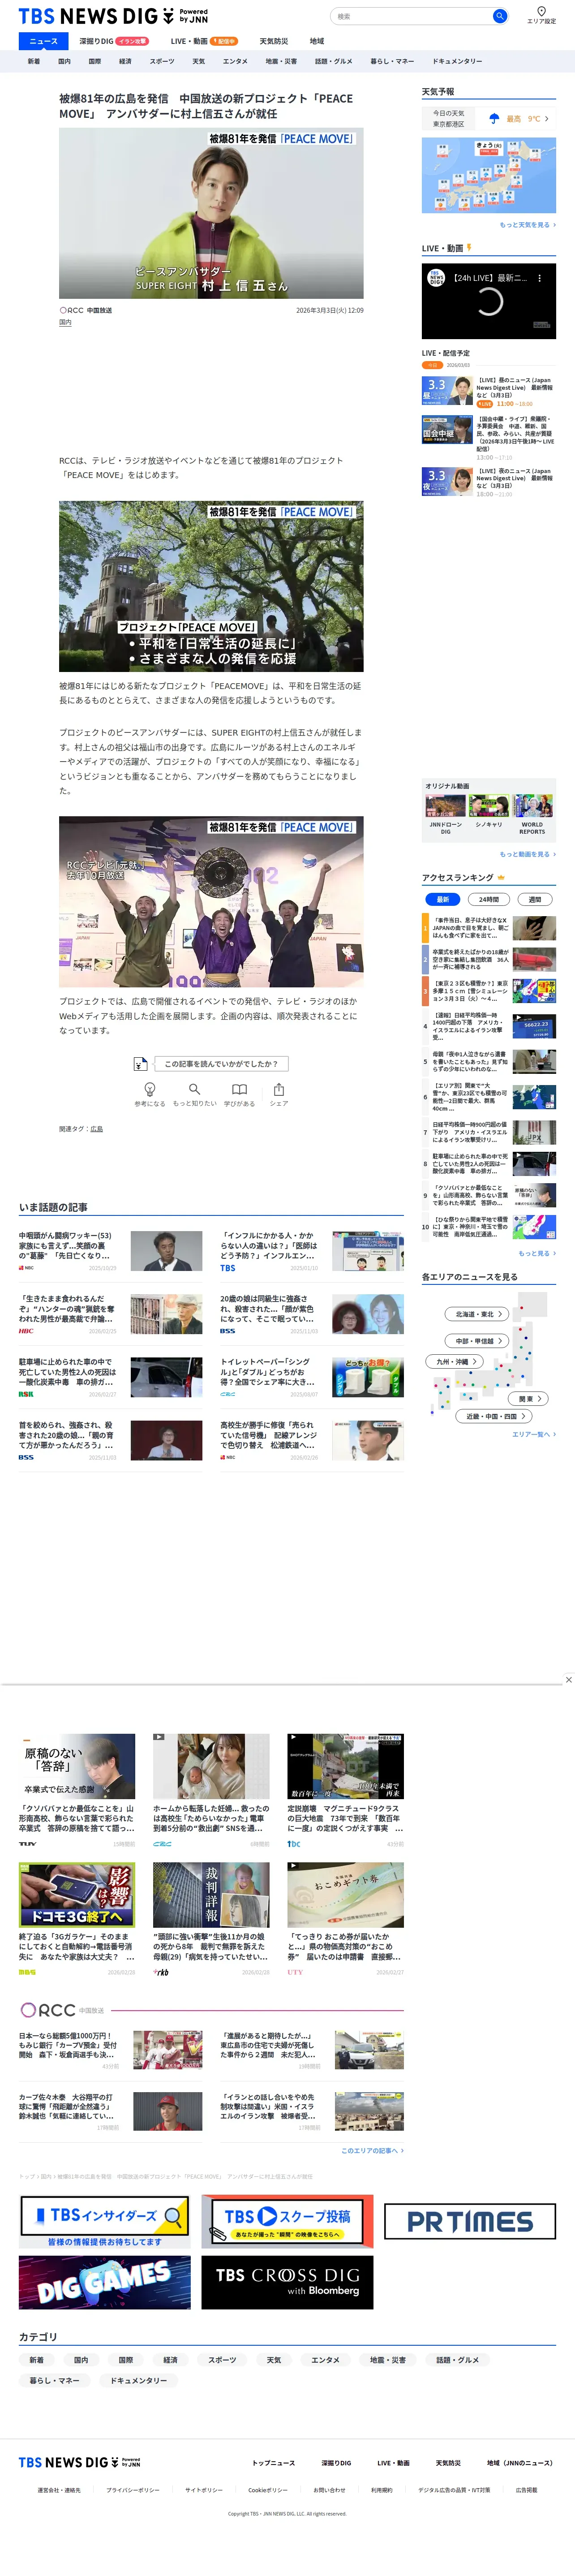Open the Atomic Bomb Dome article image
This screenshot has width=575, height=2576.
click(x=211, y=586)
